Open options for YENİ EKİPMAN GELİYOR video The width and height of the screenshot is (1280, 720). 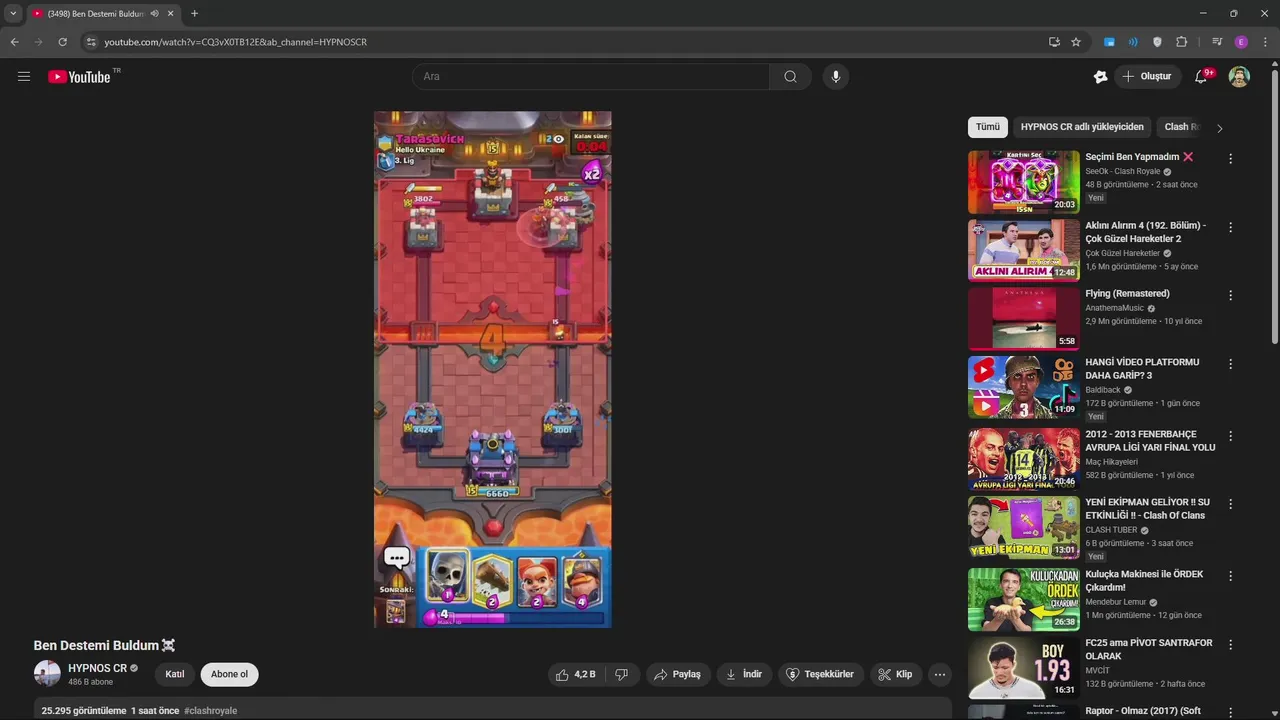pos(1230,504)
